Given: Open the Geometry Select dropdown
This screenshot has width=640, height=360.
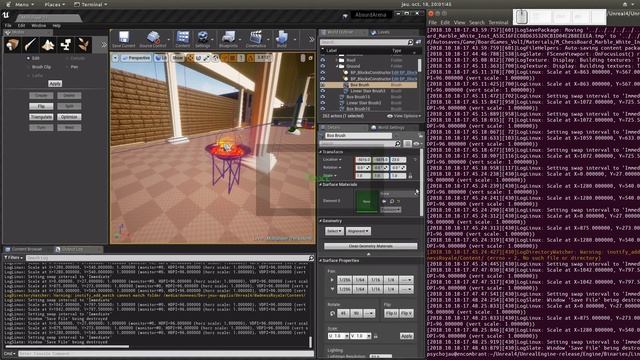Looking at the screenshot, I should pos(334,231).
